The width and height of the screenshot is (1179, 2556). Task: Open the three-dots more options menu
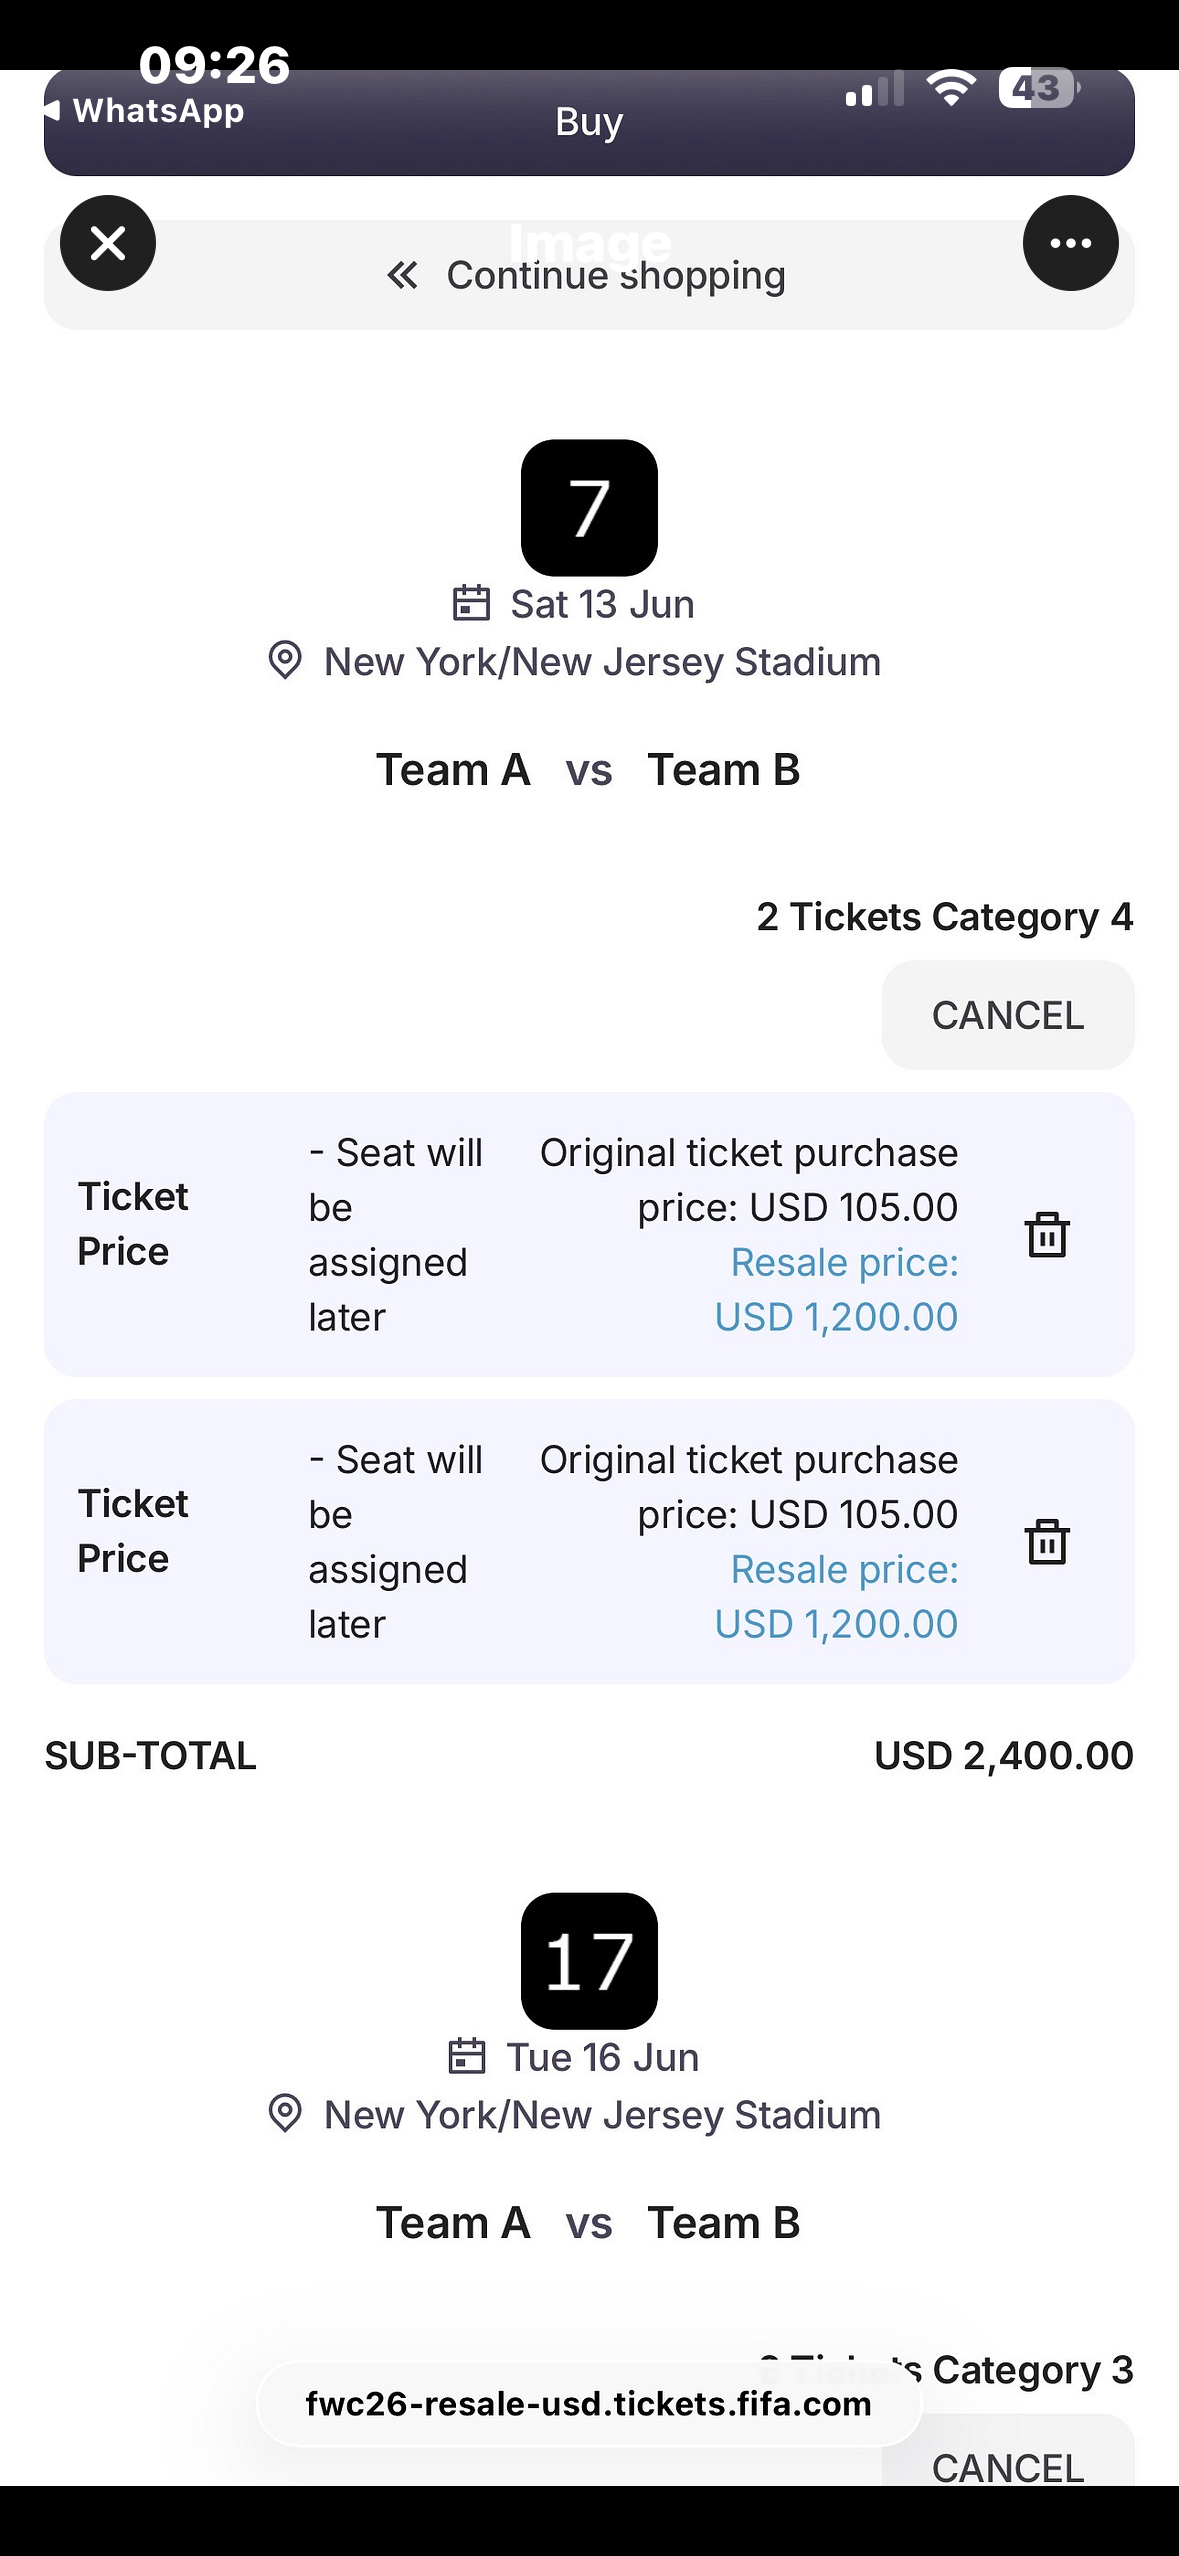1070,243
